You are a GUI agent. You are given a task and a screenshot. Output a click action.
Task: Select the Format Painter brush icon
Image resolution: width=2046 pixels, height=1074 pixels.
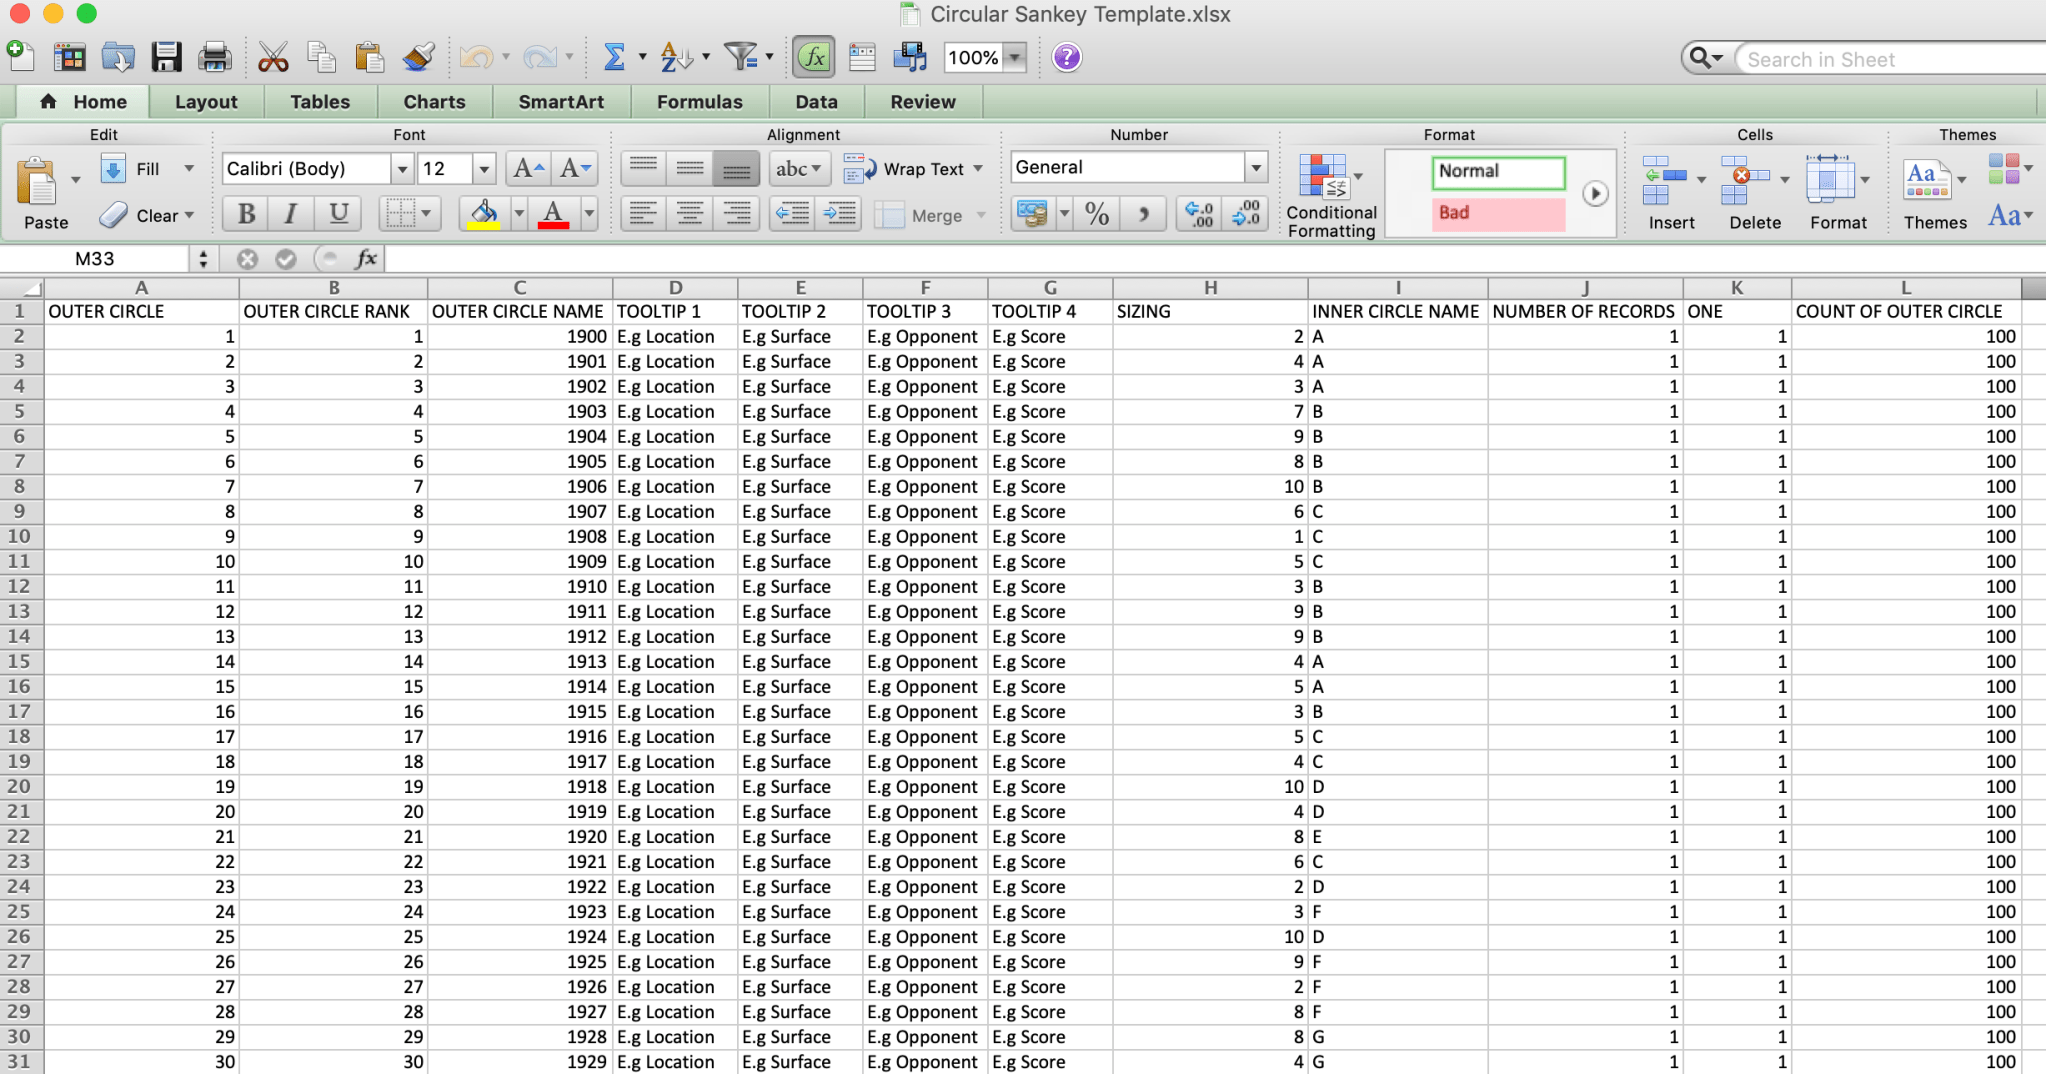418,57
